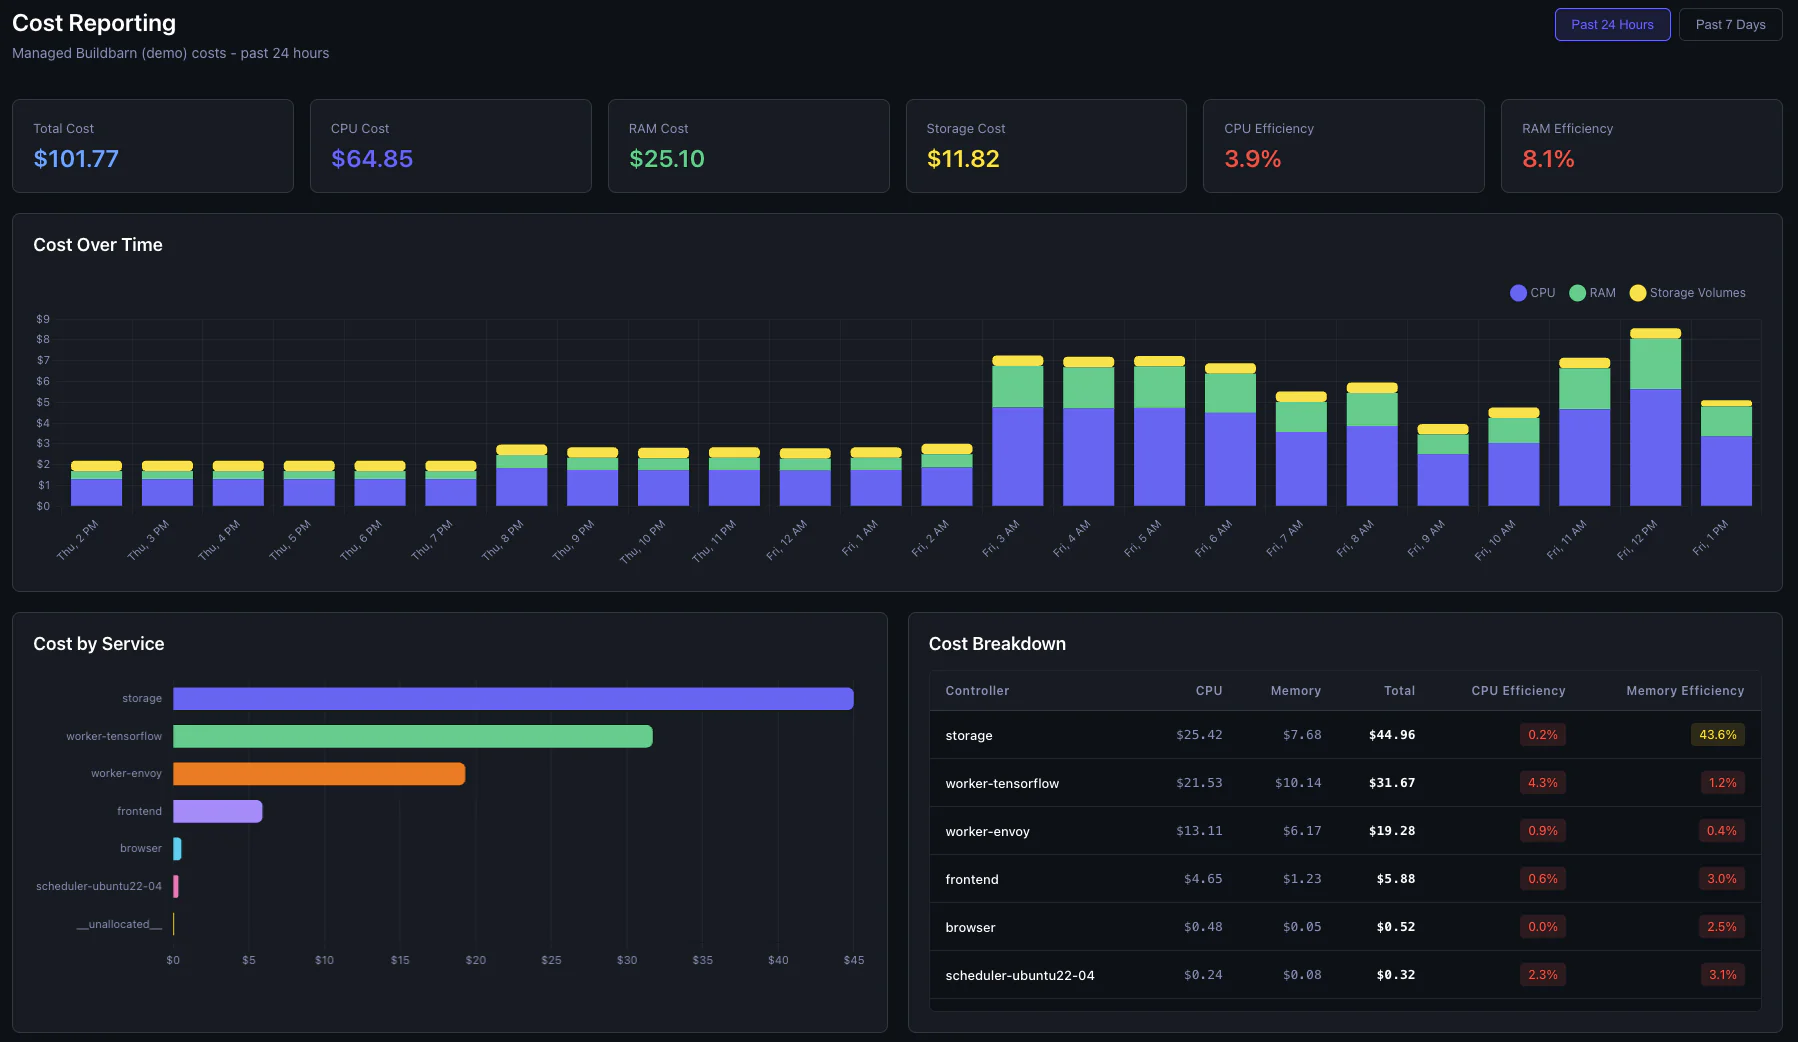Click the CPU Cost value $64.85
Screen dimensions: 1798x1042
click(x=372, y=159)
